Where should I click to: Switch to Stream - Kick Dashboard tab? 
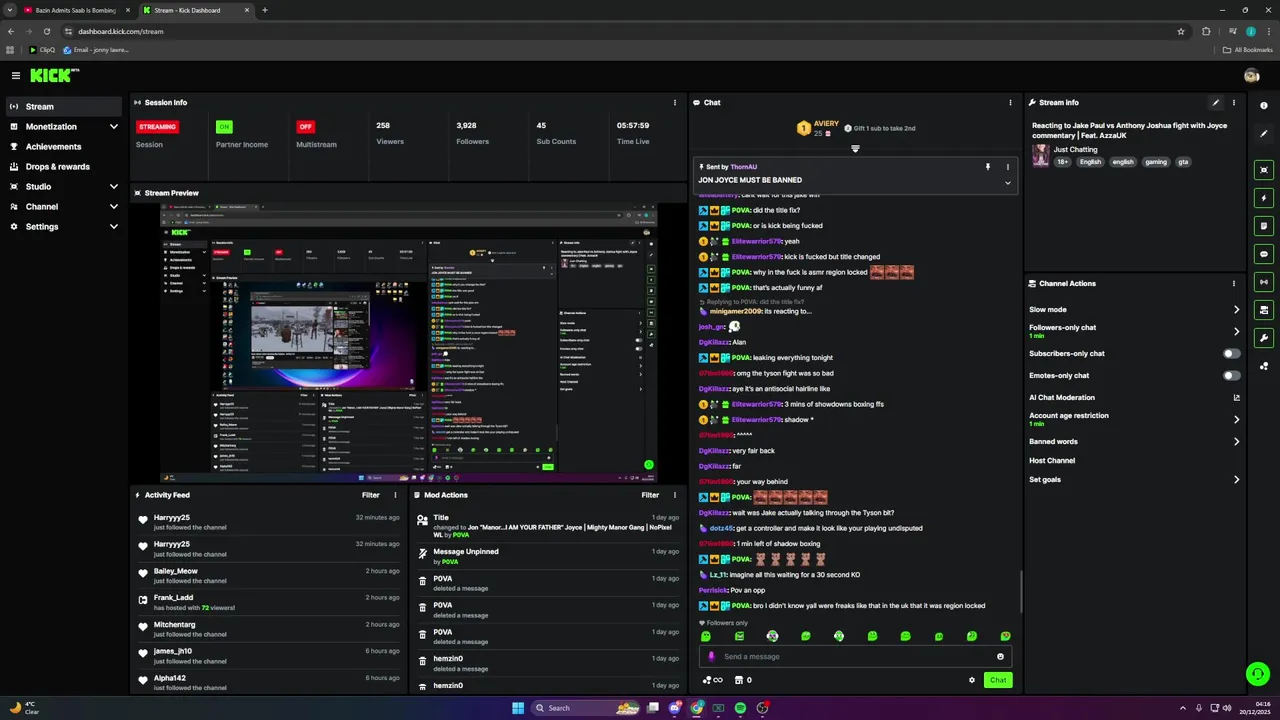click(x=195, y=10)
